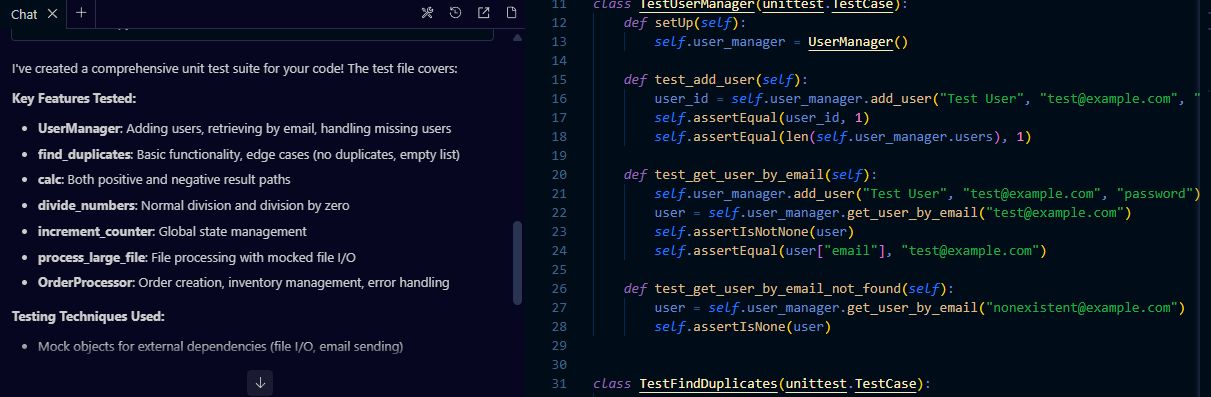Click the 'Testing Techniques Used:' heading

88,317
